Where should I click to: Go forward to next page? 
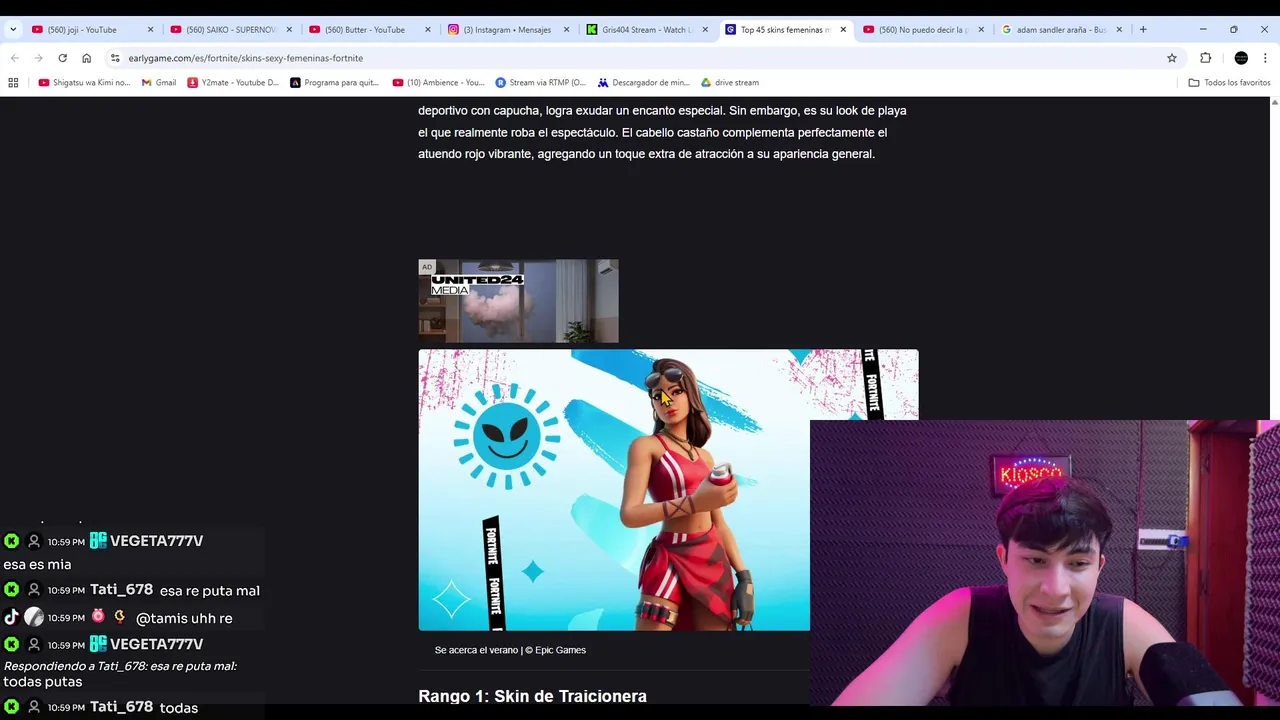pos(39,58)
